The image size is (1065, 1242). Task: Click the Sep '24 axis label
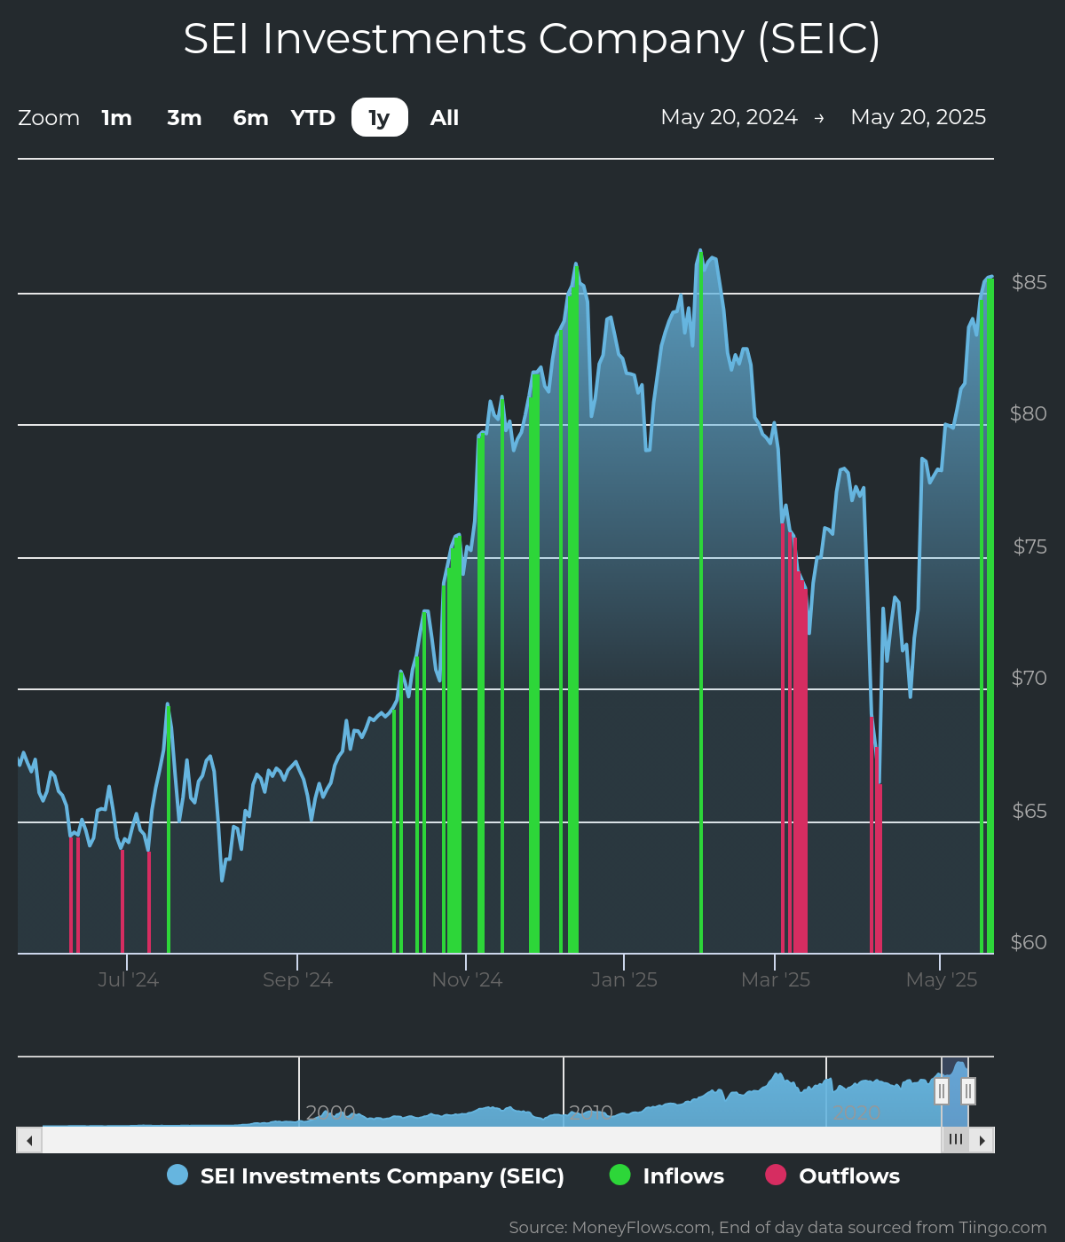(297, 979)
